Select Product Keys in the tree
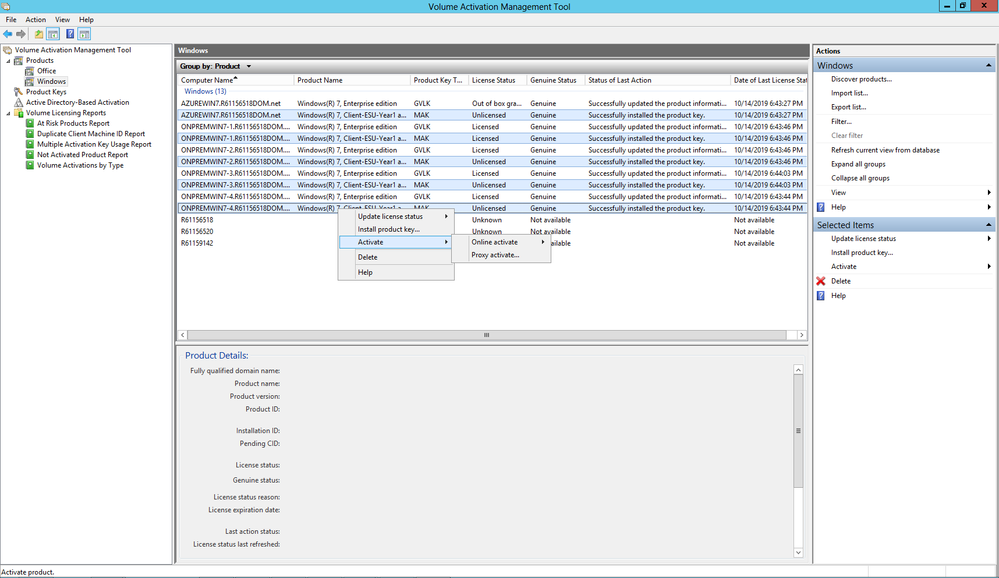This screenshot has width=999, height=578. click(x=46, y=92)
